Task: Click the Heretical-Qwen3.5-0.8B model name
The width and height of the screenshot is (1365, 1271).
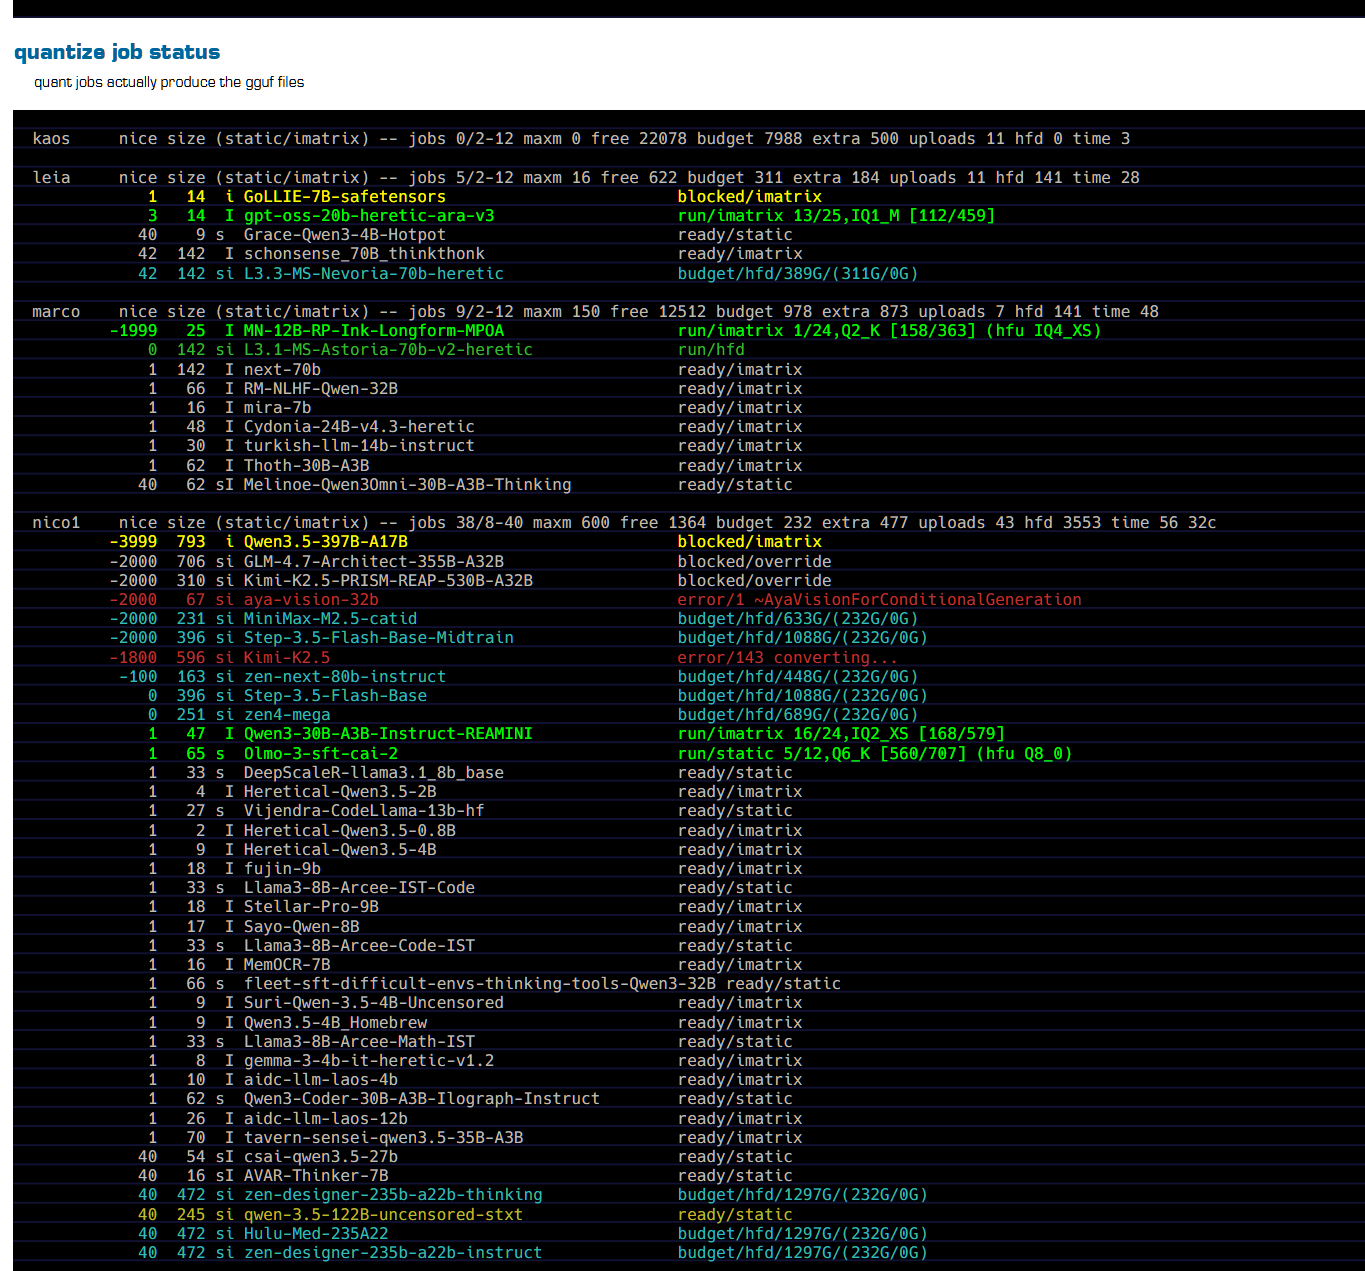Action: 350,831
